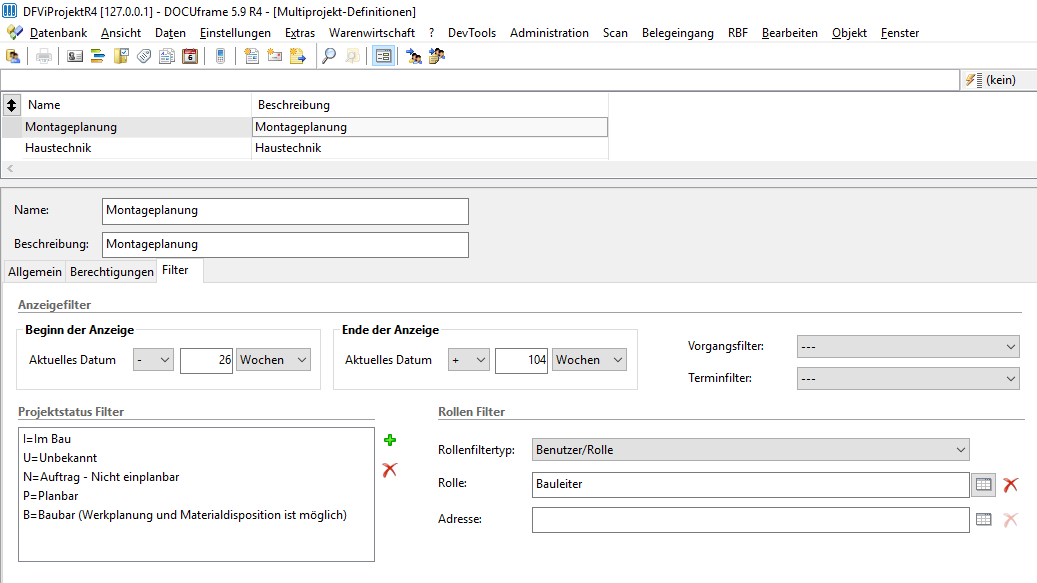1037x583 pixels.
Task: Click the Name input field
Action: [x=285, y=211]
